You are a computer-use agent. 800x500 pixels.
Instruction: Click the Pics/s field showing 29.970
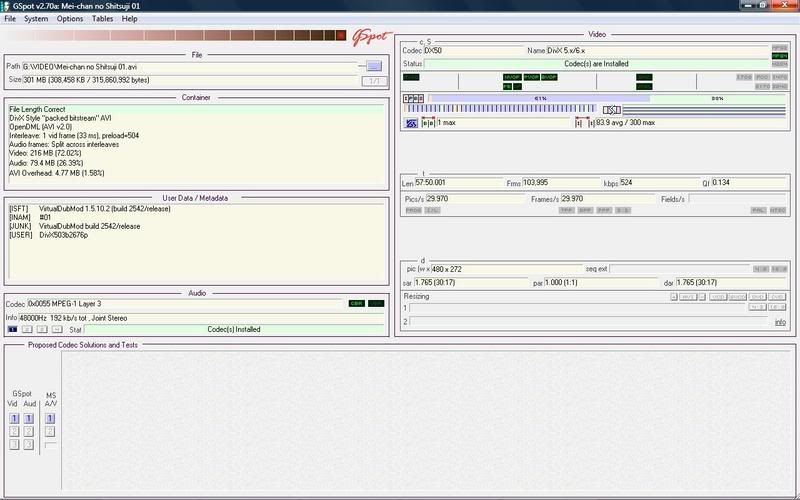475,199
